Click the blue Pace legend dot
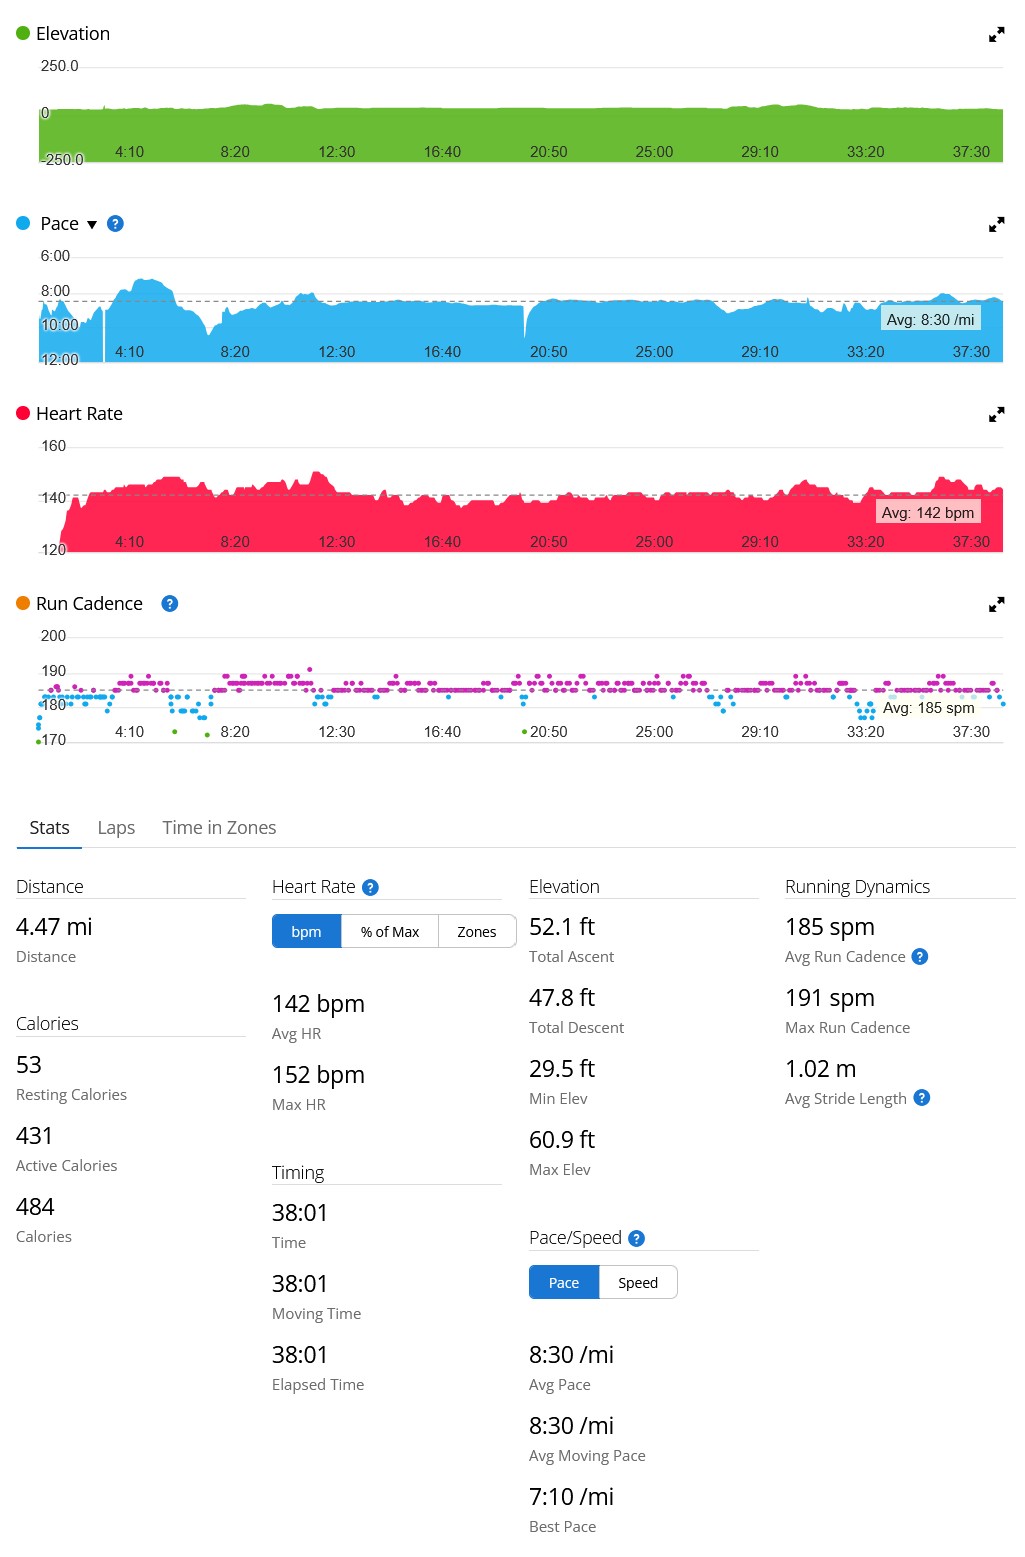This screenshot has width=1025, height=1557. coord(23,224)
